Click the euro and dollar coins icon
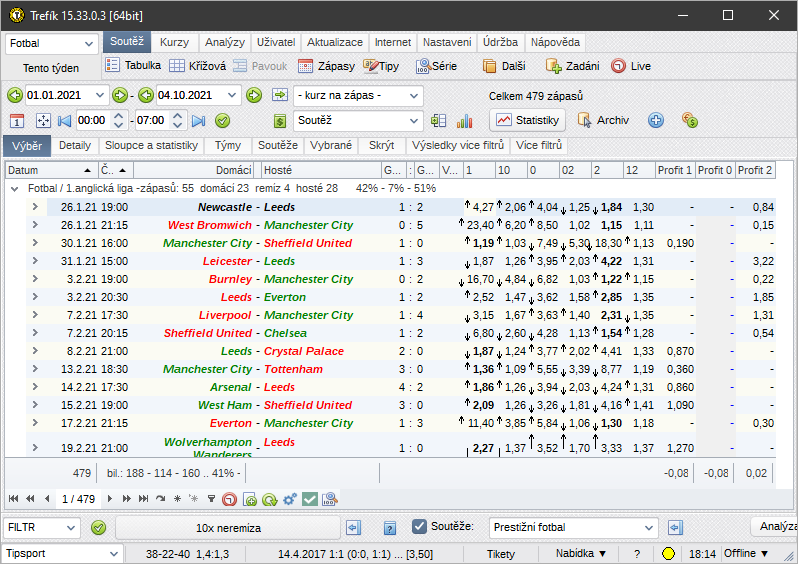The image size is (798, 564). point(690,120)
